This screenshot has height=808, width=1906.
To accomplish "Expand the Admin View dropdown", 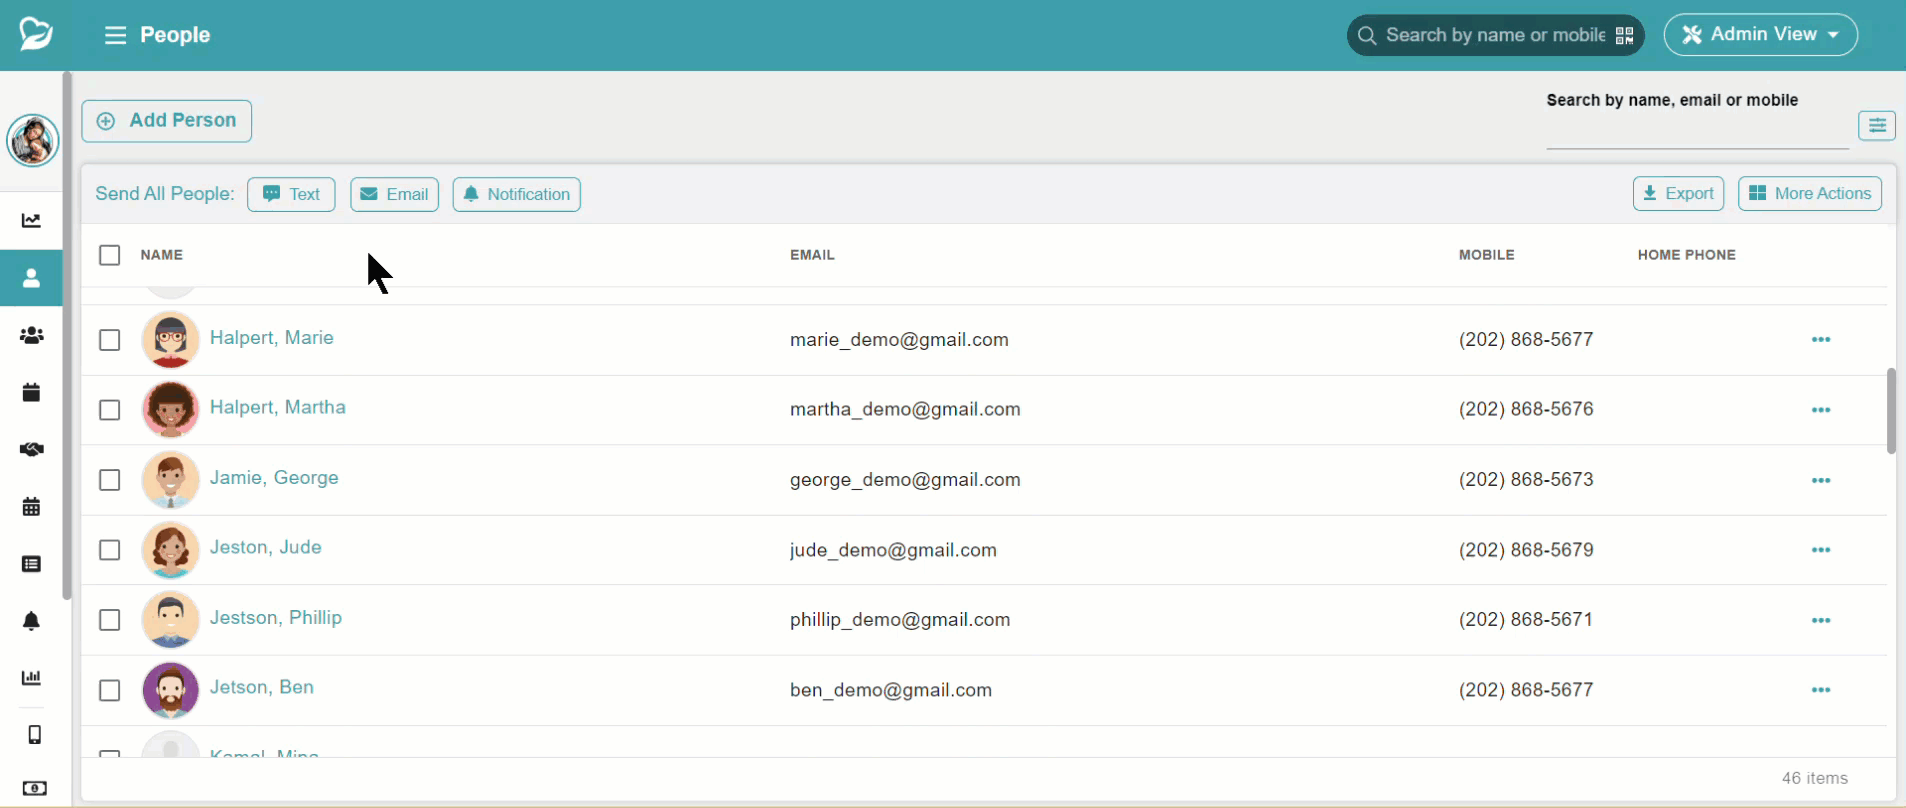I will (x=1760, y=35).
